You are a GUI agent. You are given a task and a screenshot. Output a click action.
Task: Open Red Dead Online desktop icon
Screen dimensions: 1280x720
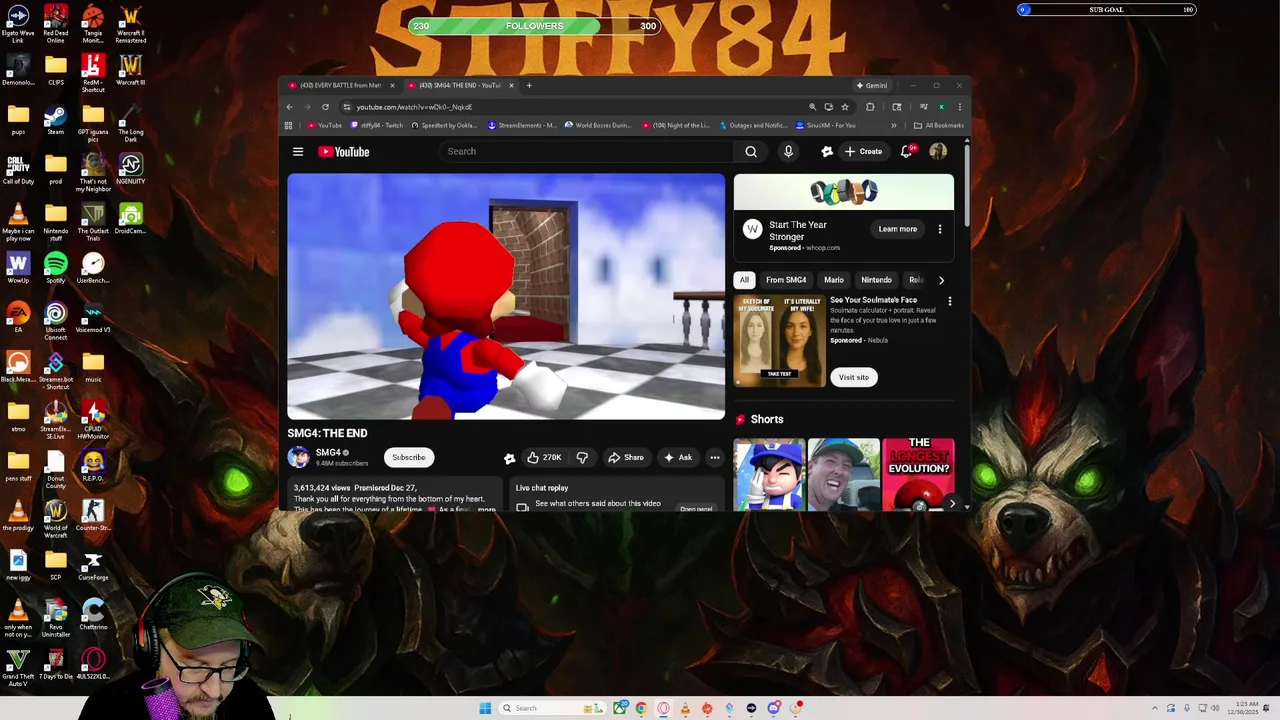[x=56, y=24]
